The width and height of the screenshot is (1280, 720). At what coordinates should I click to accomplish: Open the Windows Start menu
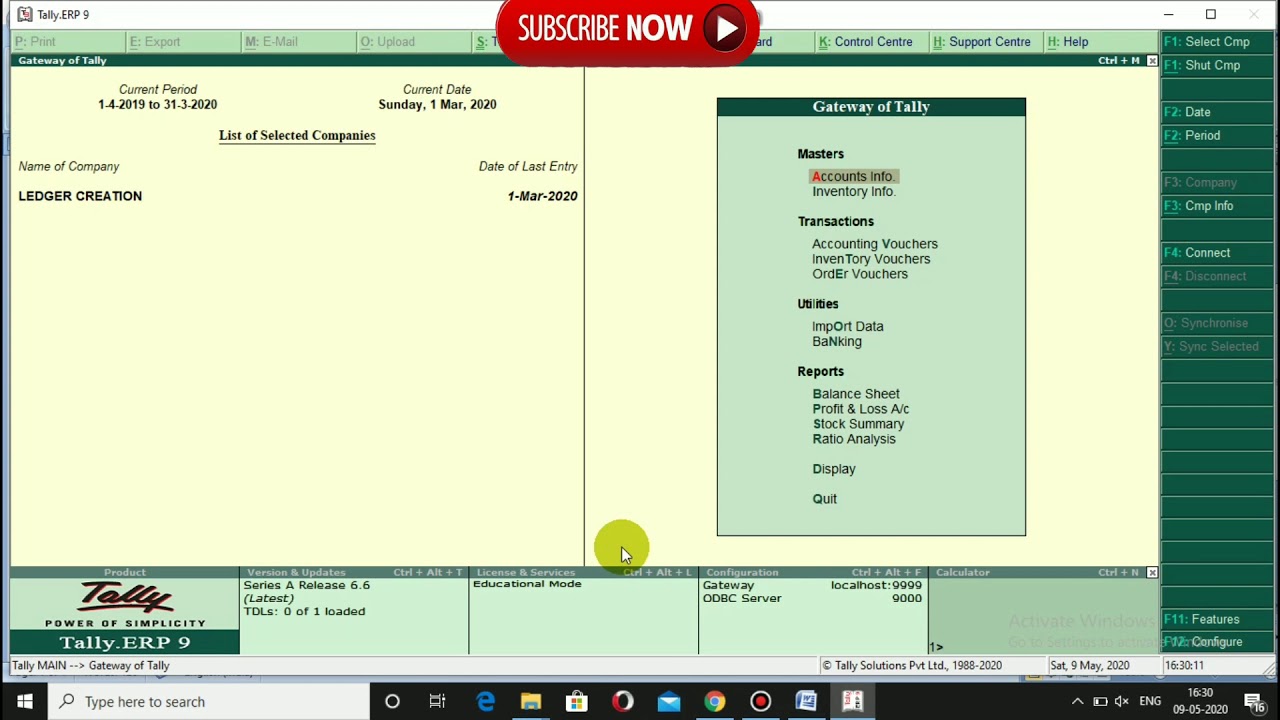pos(24,702)
